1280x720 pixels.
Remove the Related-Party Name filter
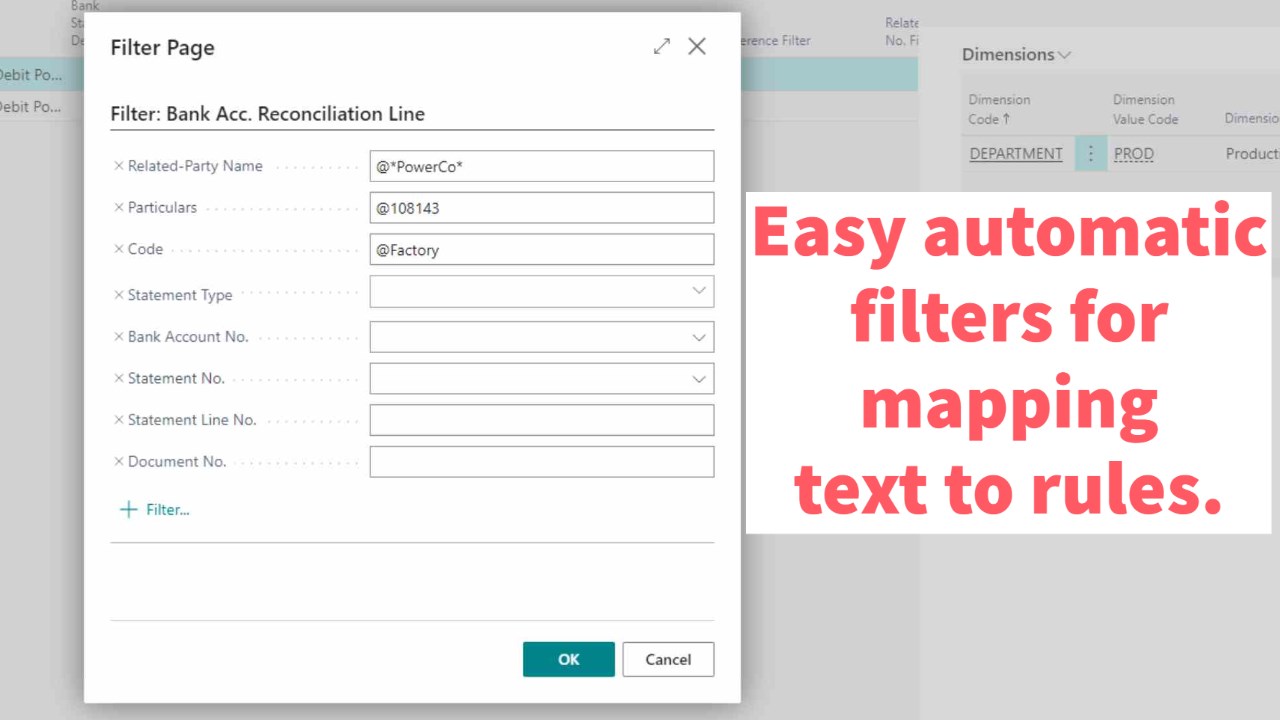pos(119,166)
